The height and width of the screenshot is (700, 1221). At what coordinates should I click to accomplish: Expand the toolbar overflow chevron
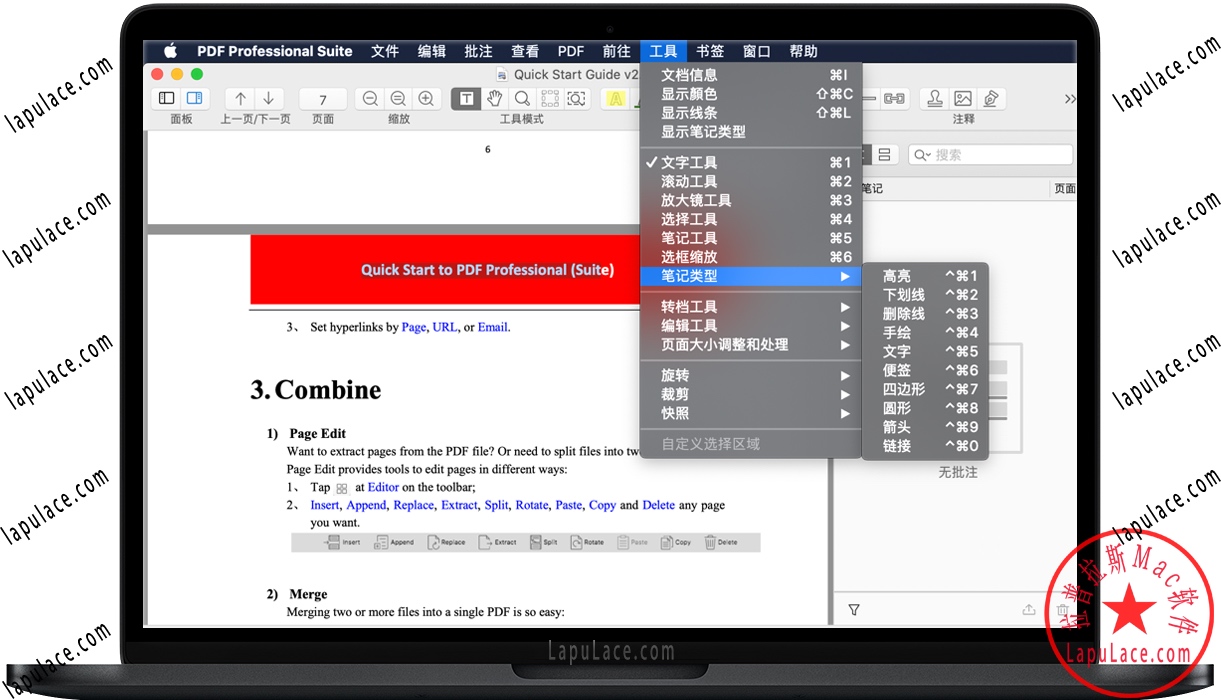tap(1070, 99)
